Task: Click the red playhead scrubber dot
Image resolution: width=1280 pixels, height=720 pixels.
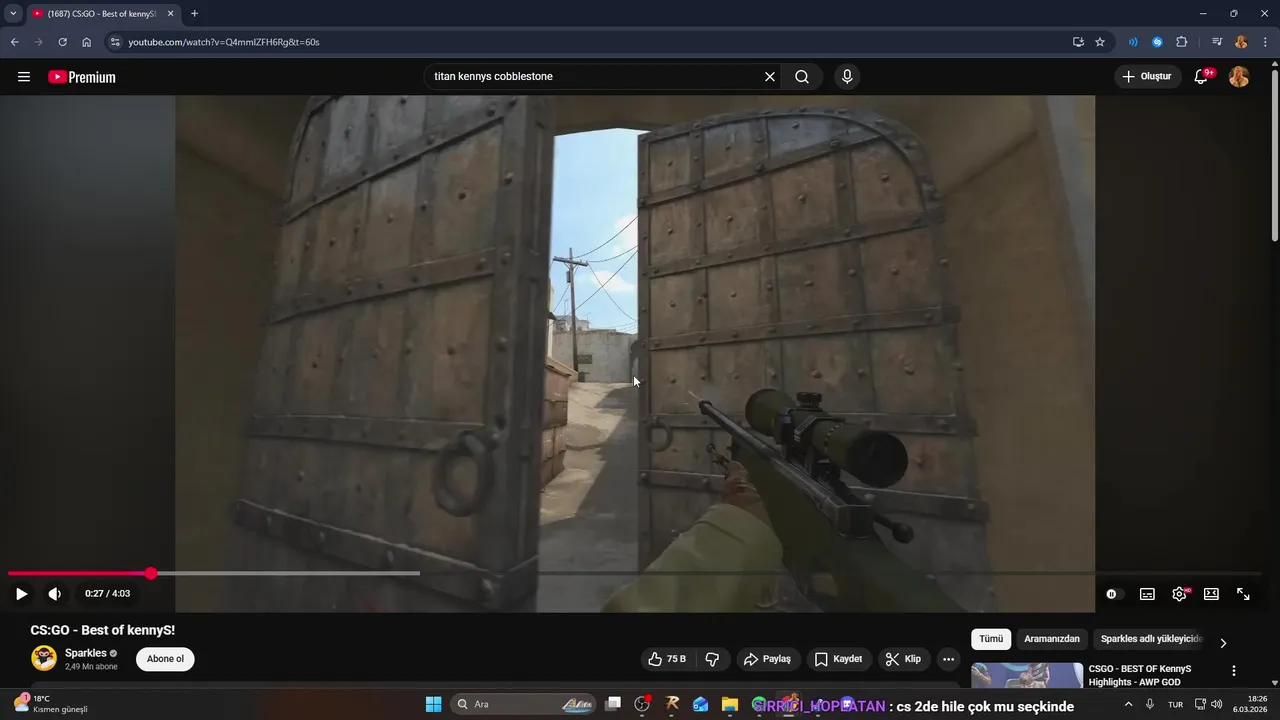Action: click(151, 573)
